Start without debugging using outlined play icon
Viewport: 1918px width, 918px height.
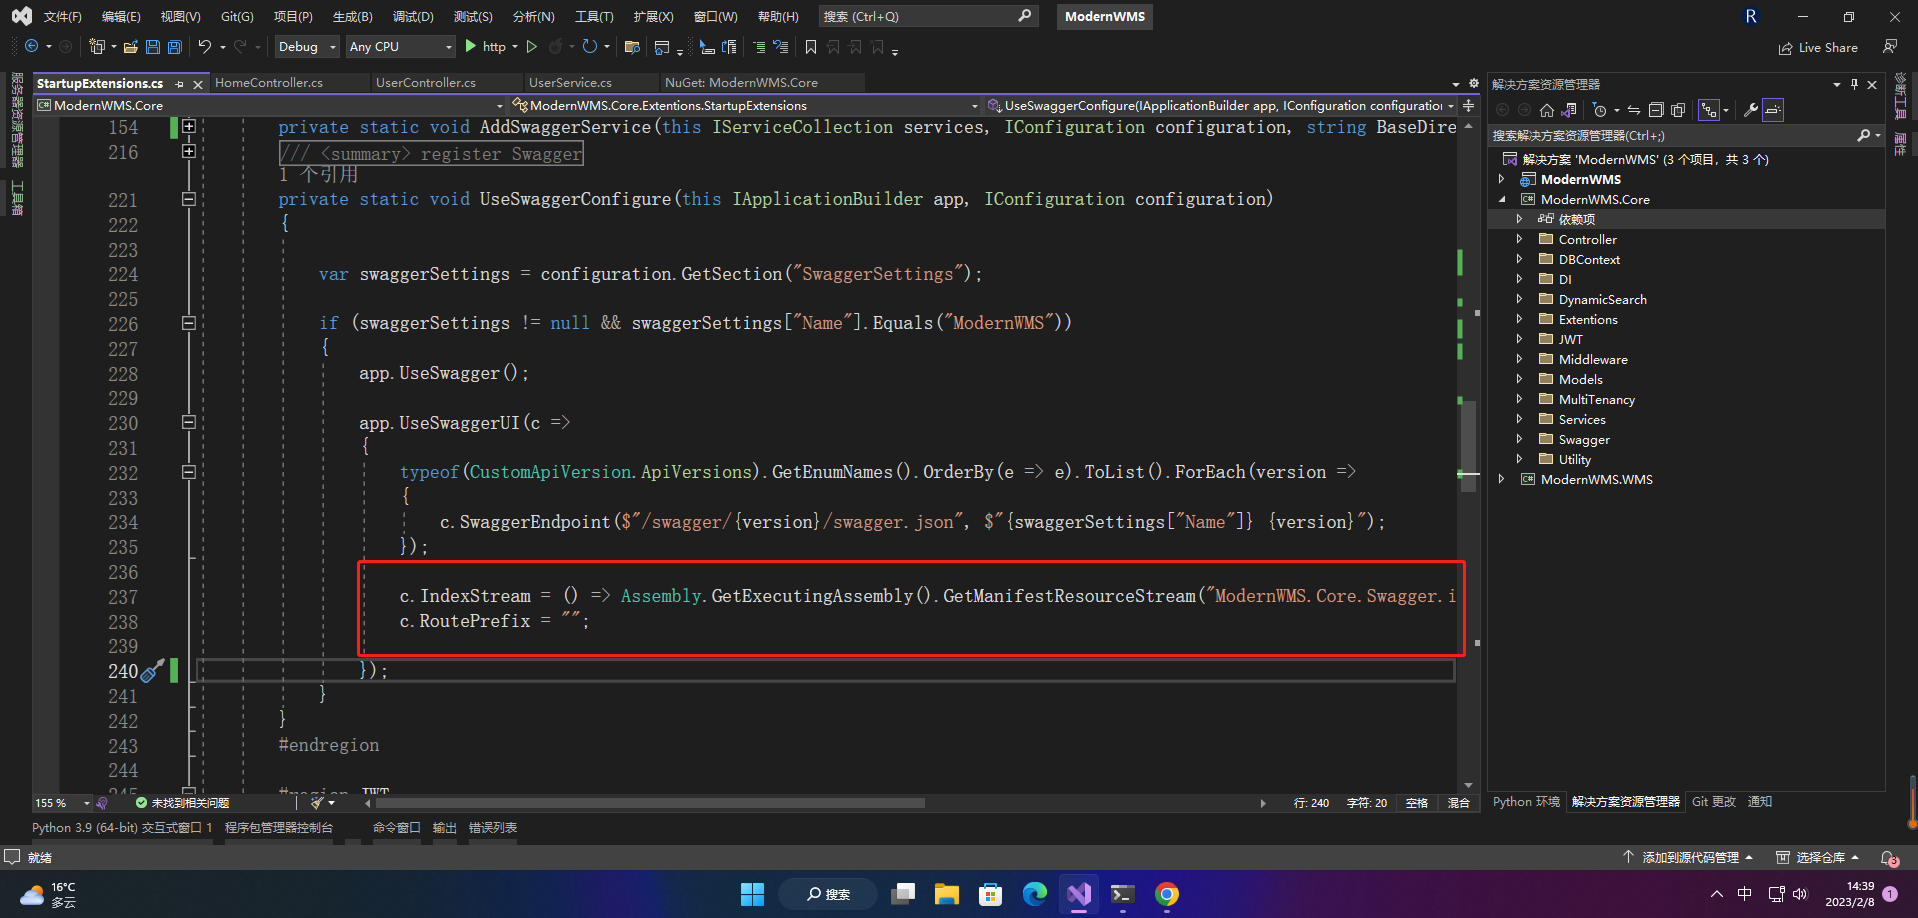pyautogui.click(x=532, y=47)
